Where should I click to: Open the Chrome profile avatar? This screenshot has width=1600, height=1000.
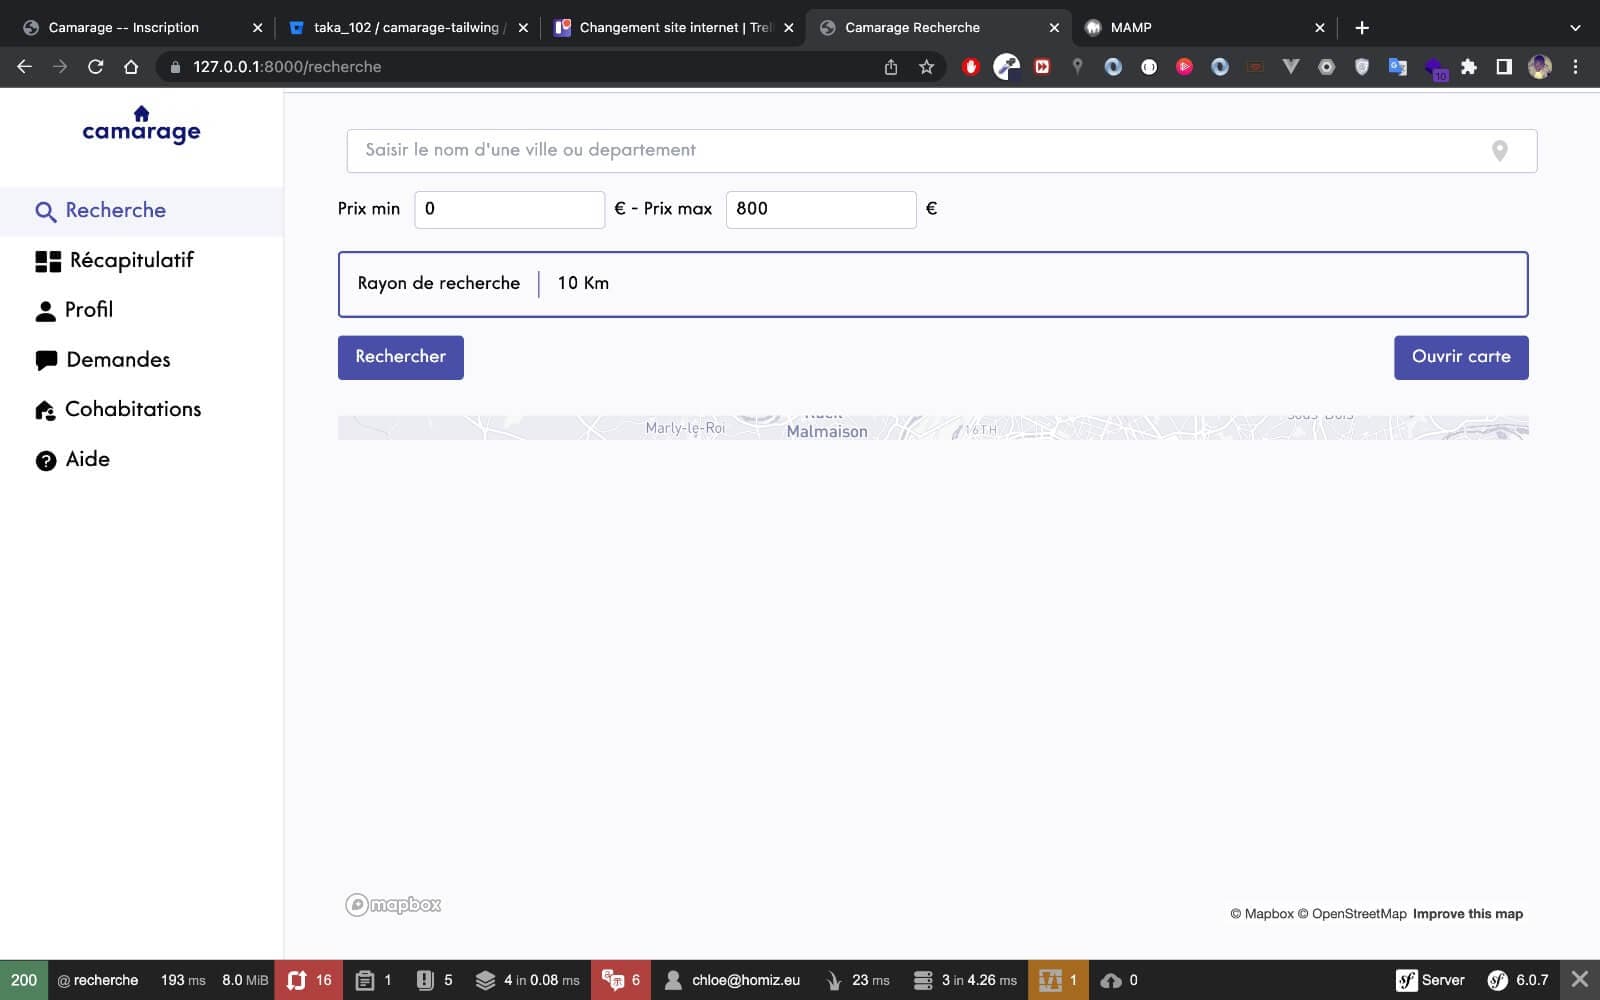1540,67
